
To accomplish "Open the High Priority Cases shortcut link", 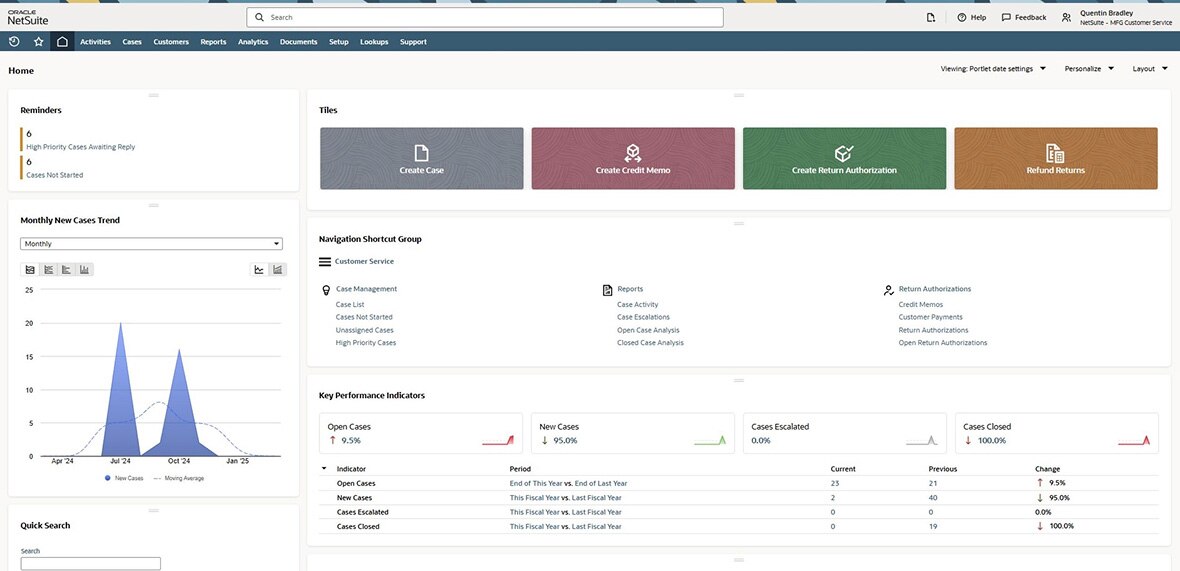I will (x=366, y=343).
